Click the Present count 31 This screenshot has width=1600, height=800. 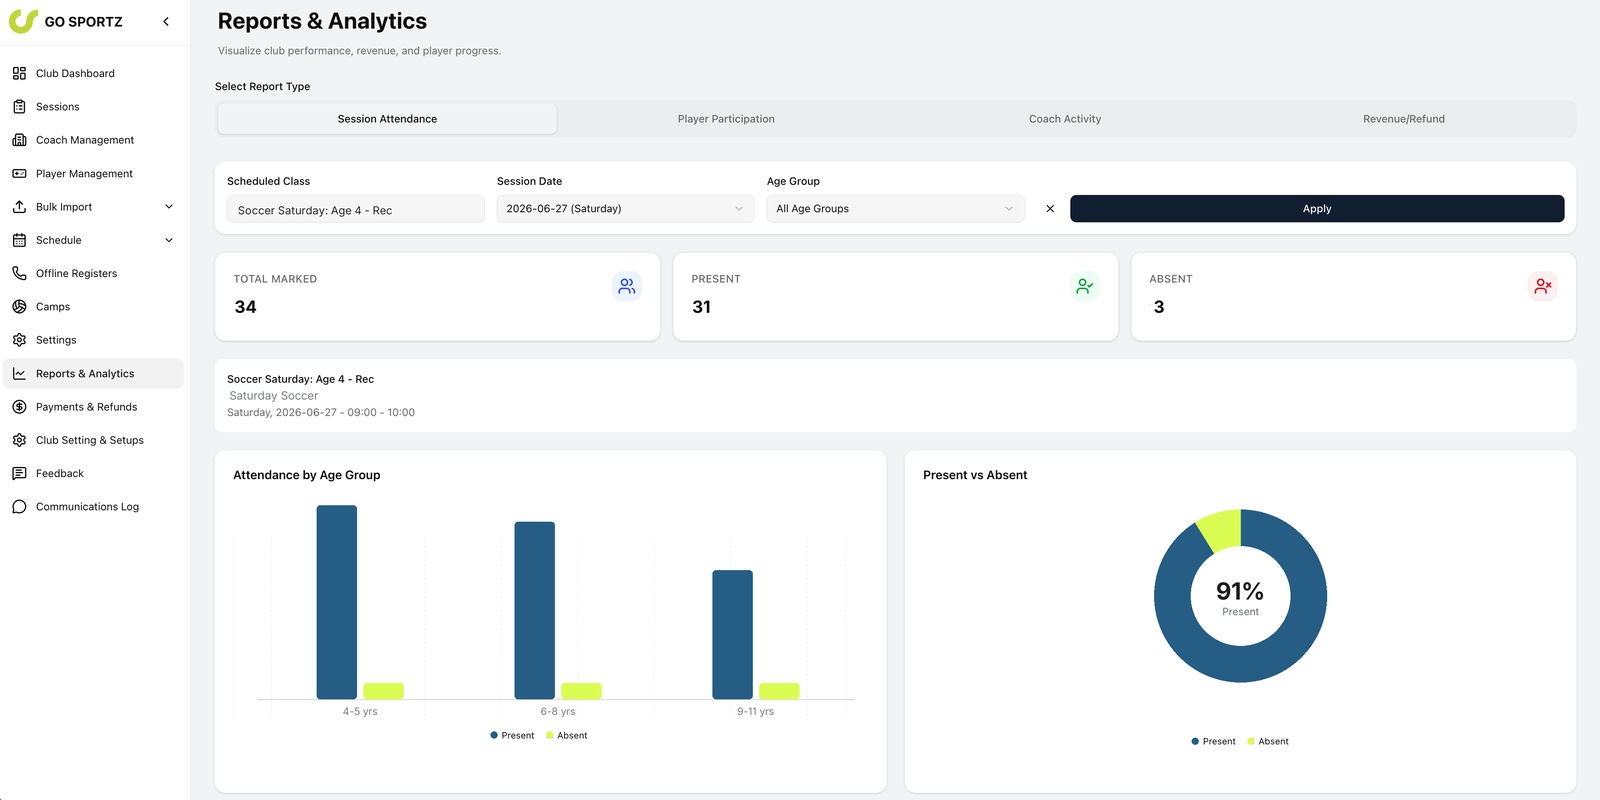pos(702,307)
